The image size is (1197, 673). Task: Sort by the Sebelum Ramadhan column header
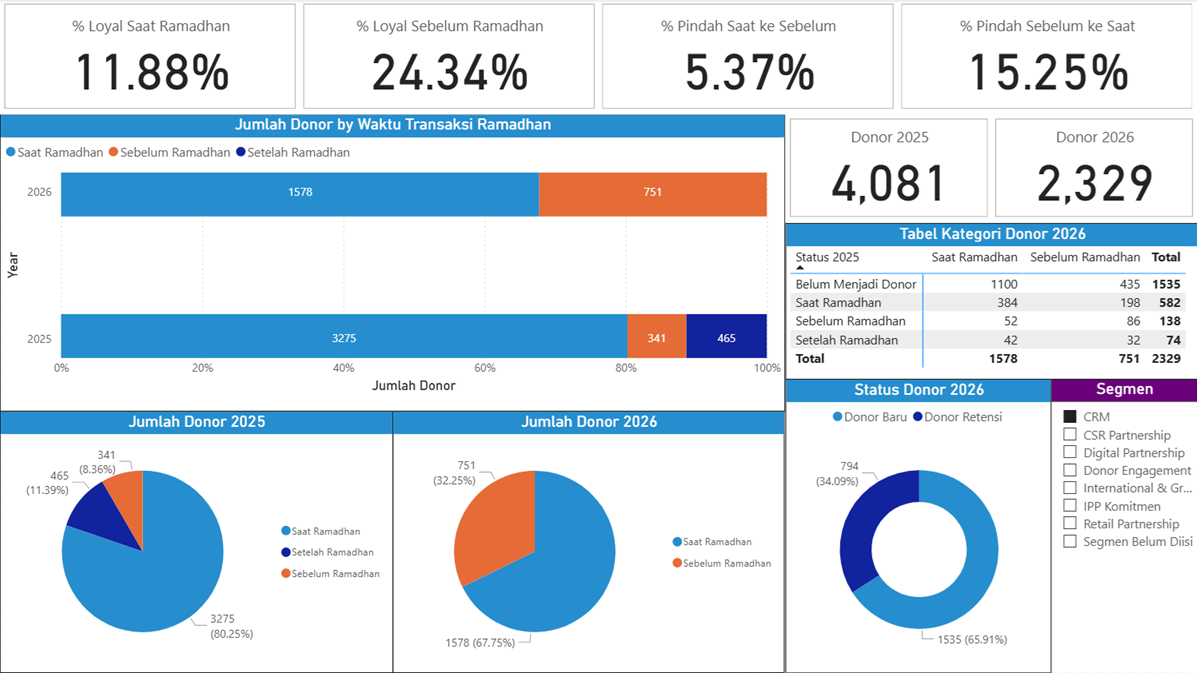pyautogui.click(x=1085, y=257)
